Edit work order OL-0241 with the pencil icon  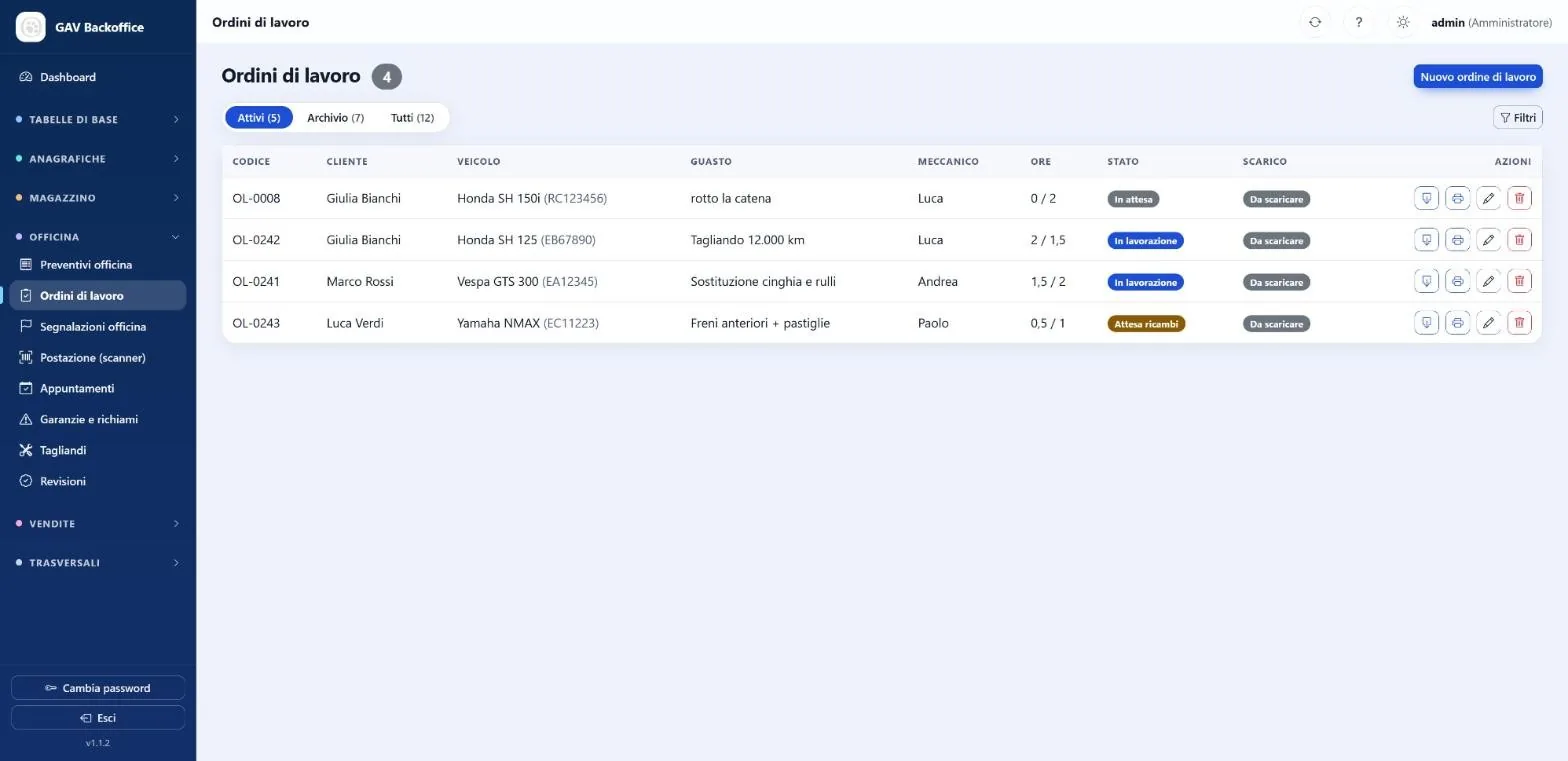pos(1489,281)
